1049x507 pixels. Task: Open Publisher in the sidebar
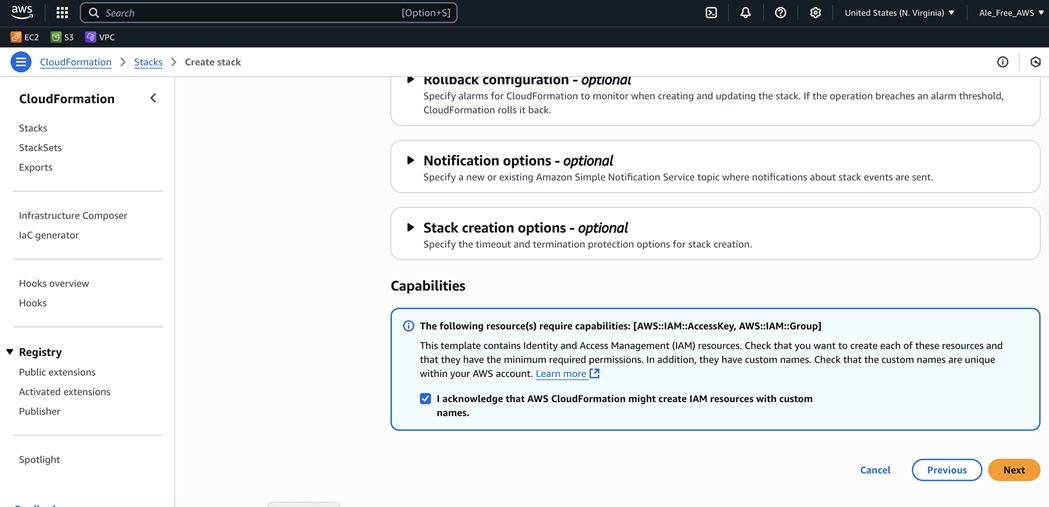39,411
